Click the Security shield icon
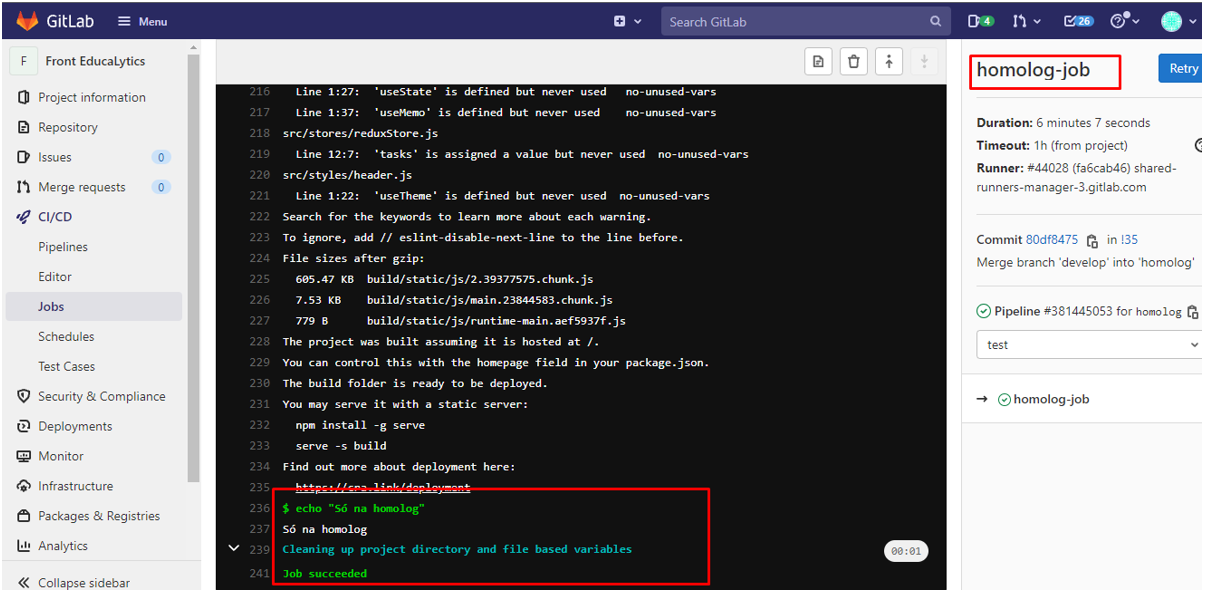The image size is (1206, 593). [x=24, y=396]
